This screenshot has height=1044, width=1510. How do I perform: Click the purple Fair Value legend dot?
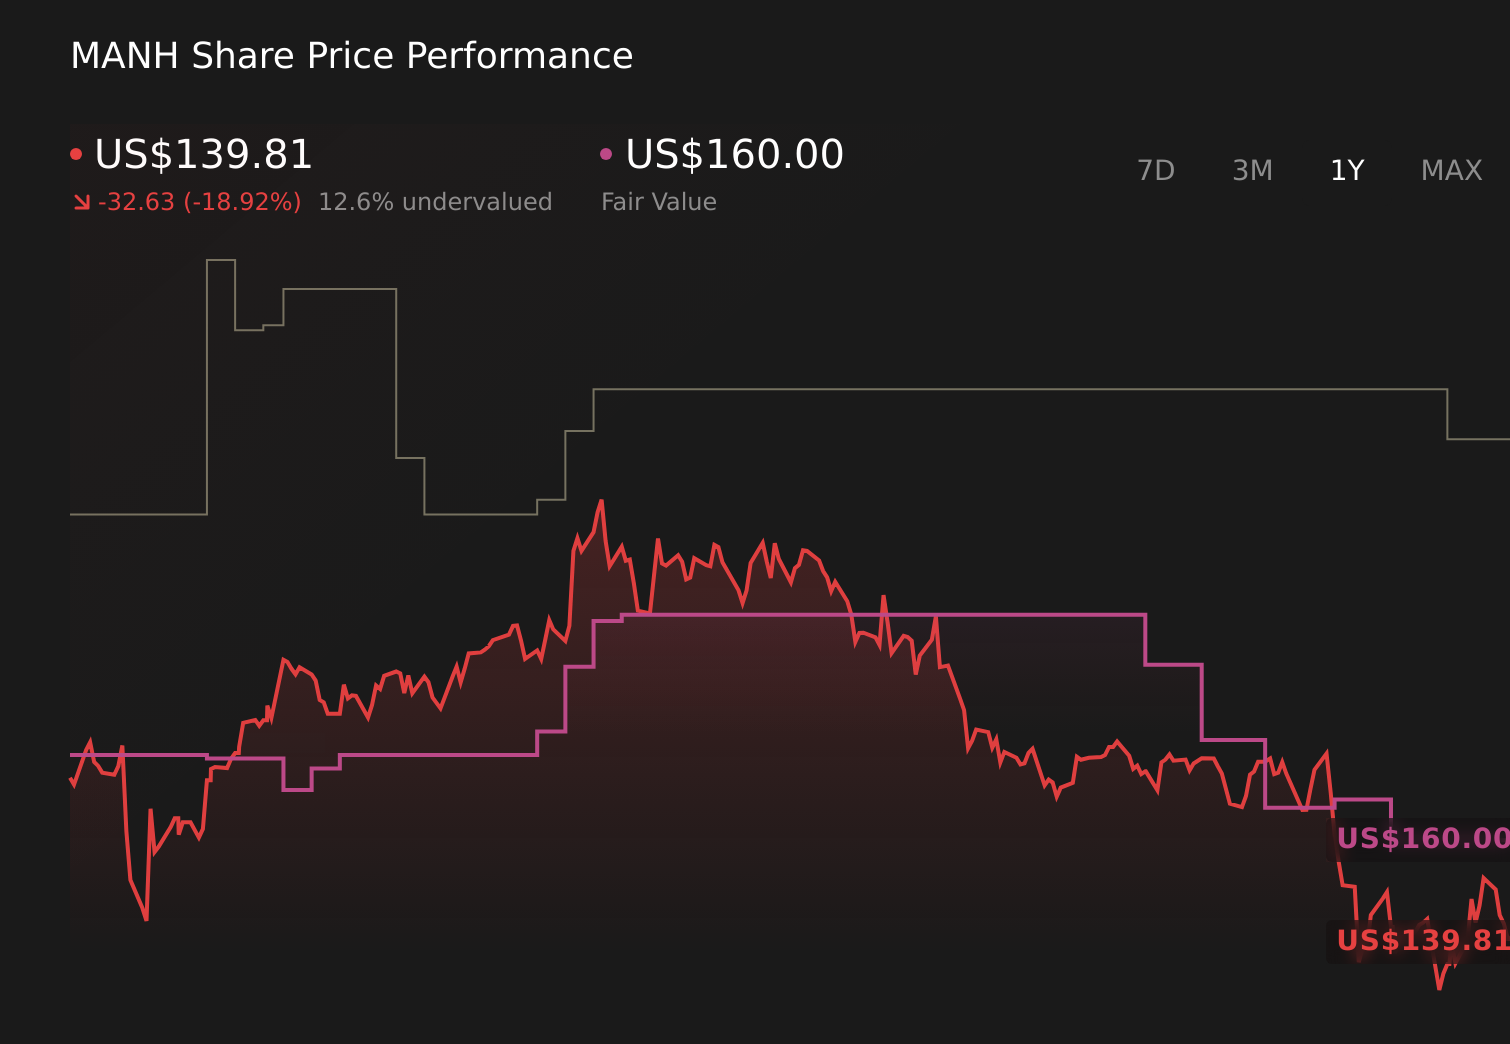pos(605,152)
